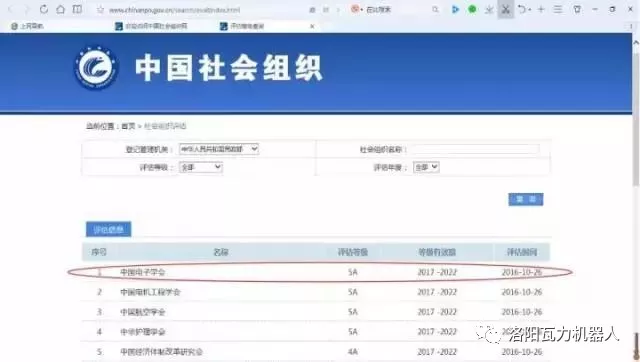Image resolution: width=640 pixels, height=362 pixels.
Task: Go to the browser home page icon
Action: tap(60, 9)
